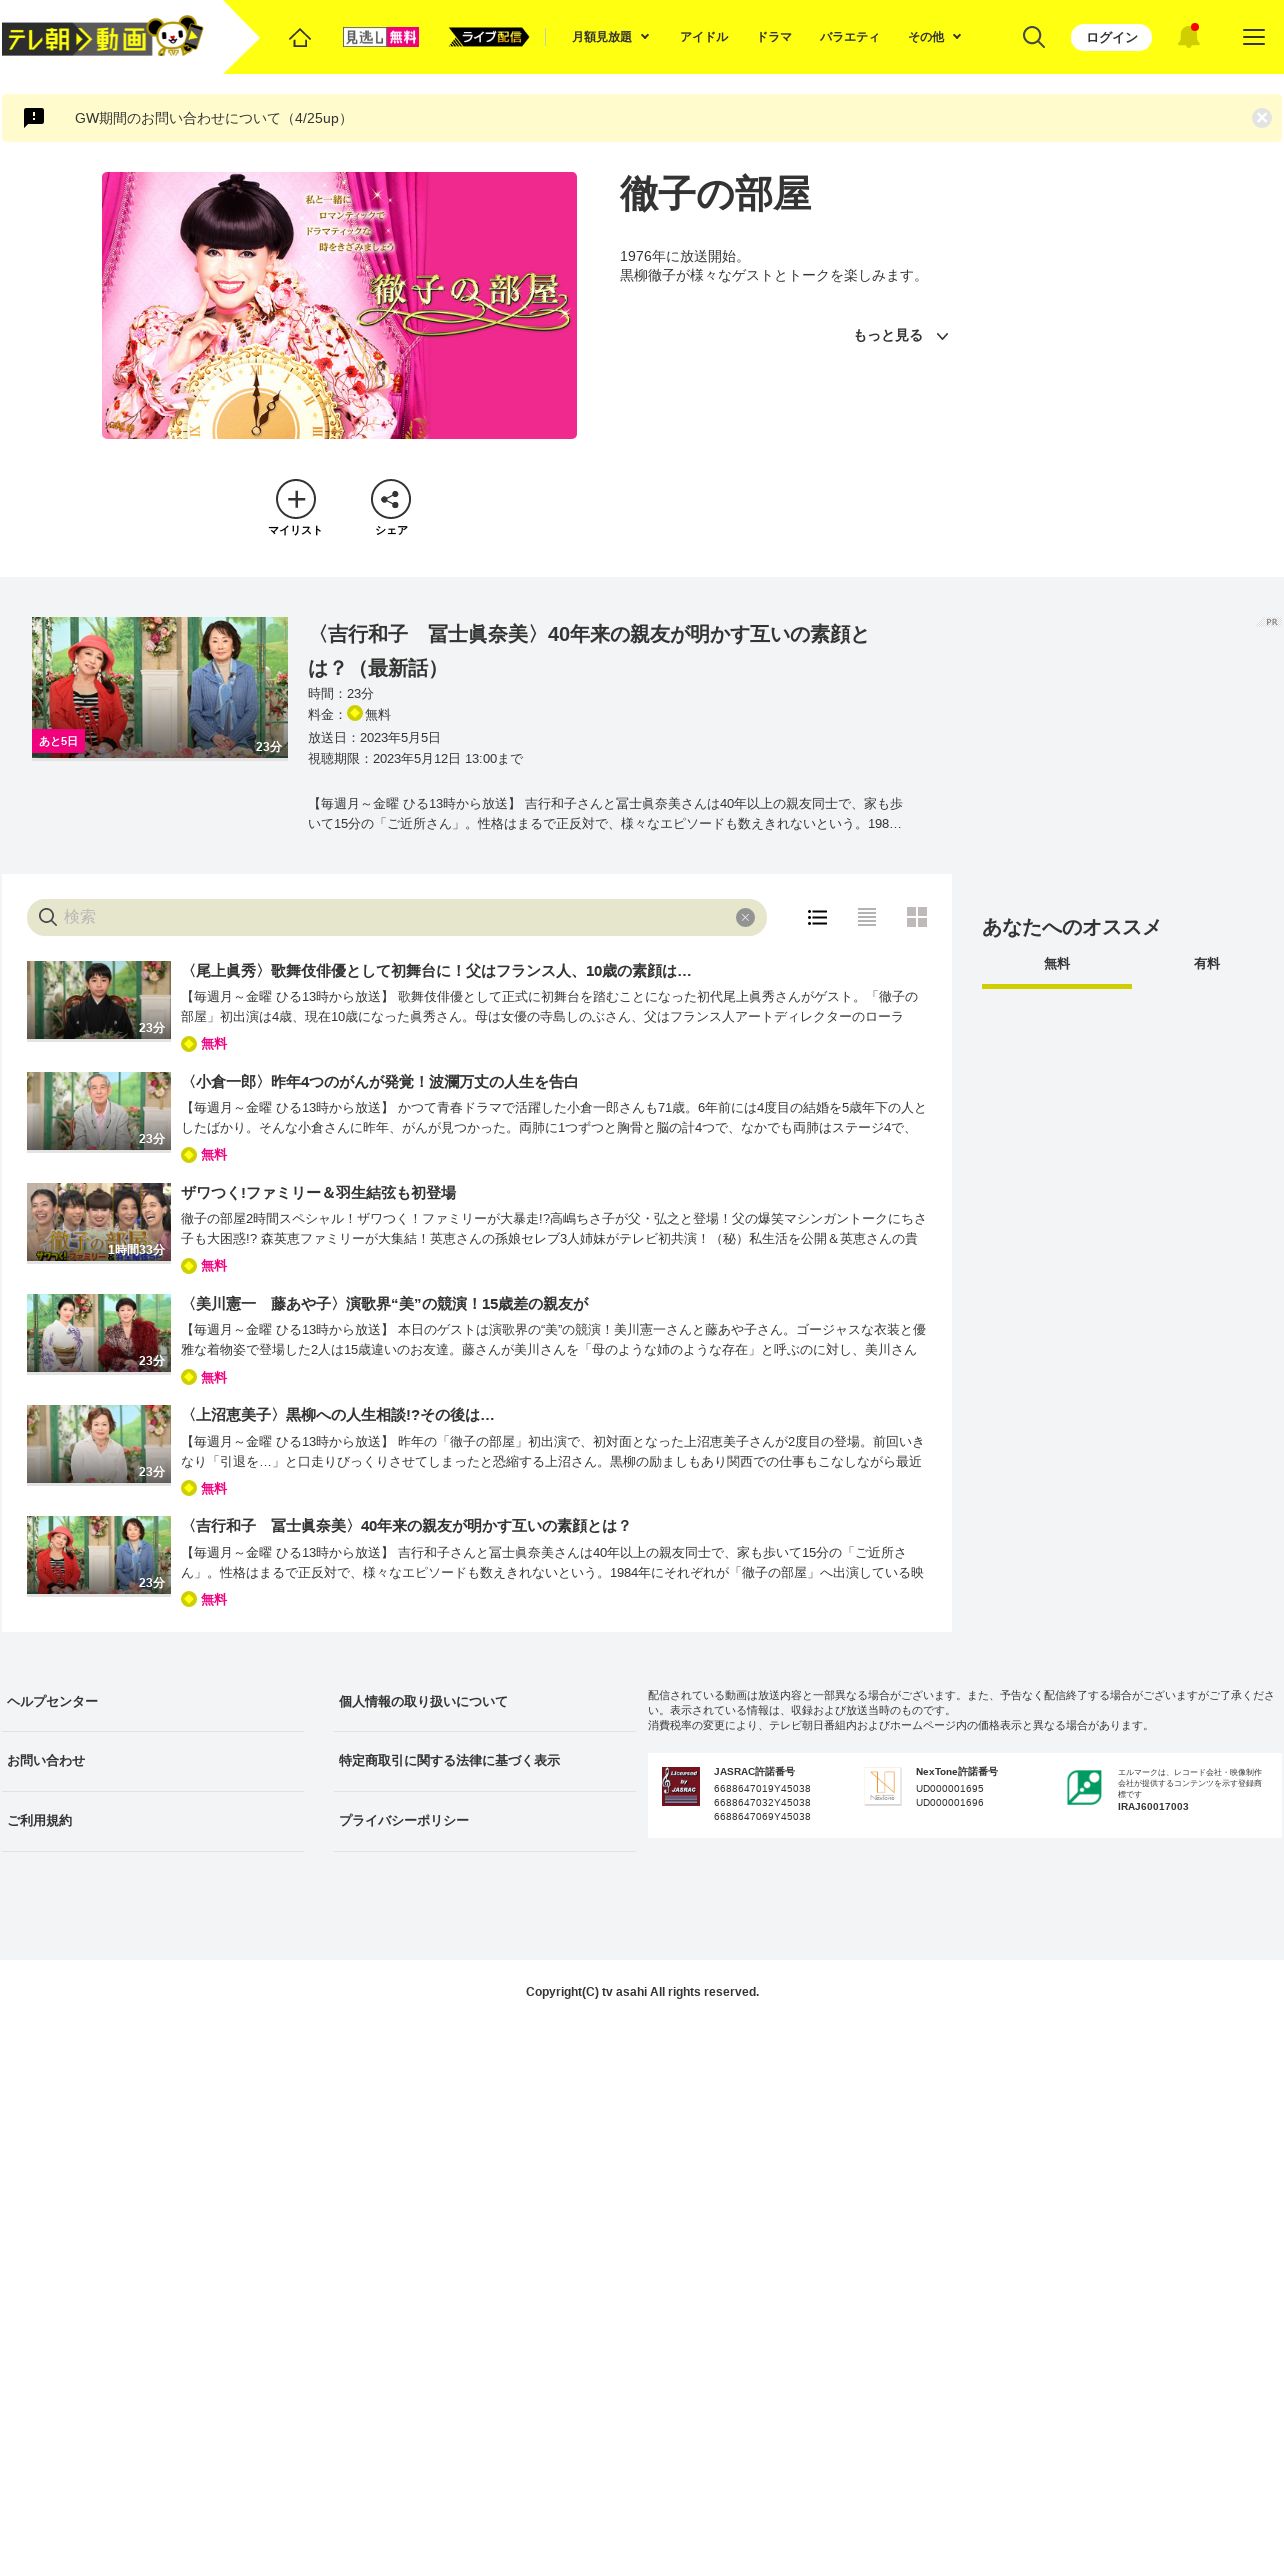Click the 検索 episode search field
This screenshot has width=1284, height=2568.
(397, 917)
